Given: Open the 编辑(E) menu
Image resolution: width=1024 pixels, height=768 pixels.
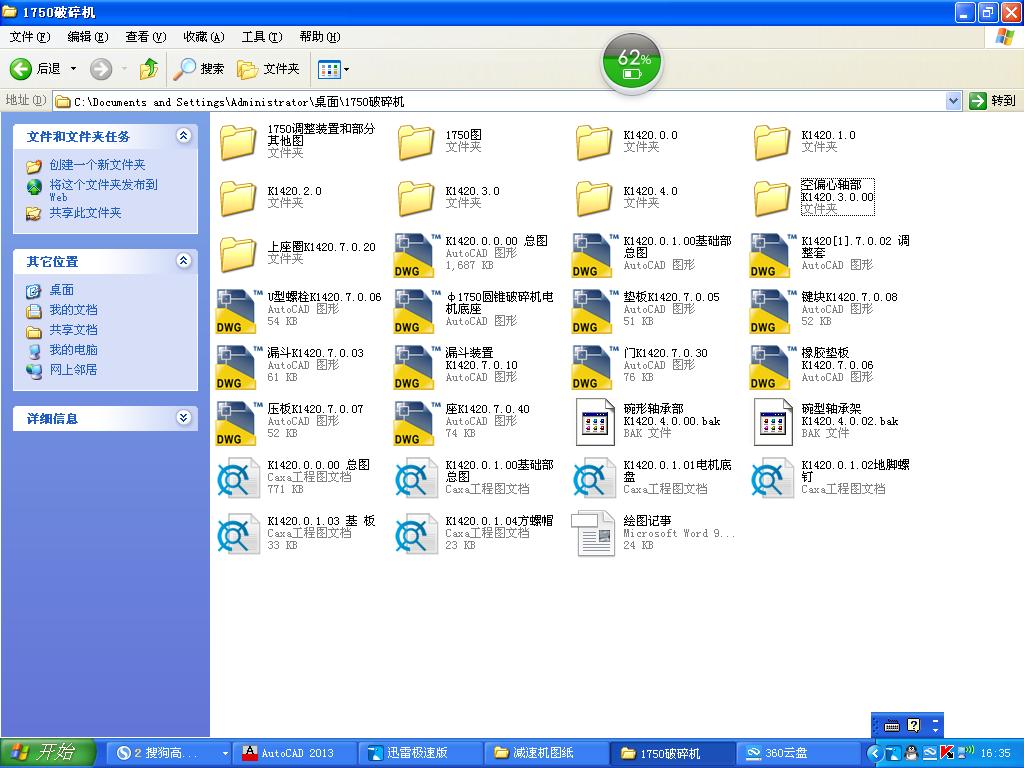Looking at the screenshot, I should coord(88,37).
